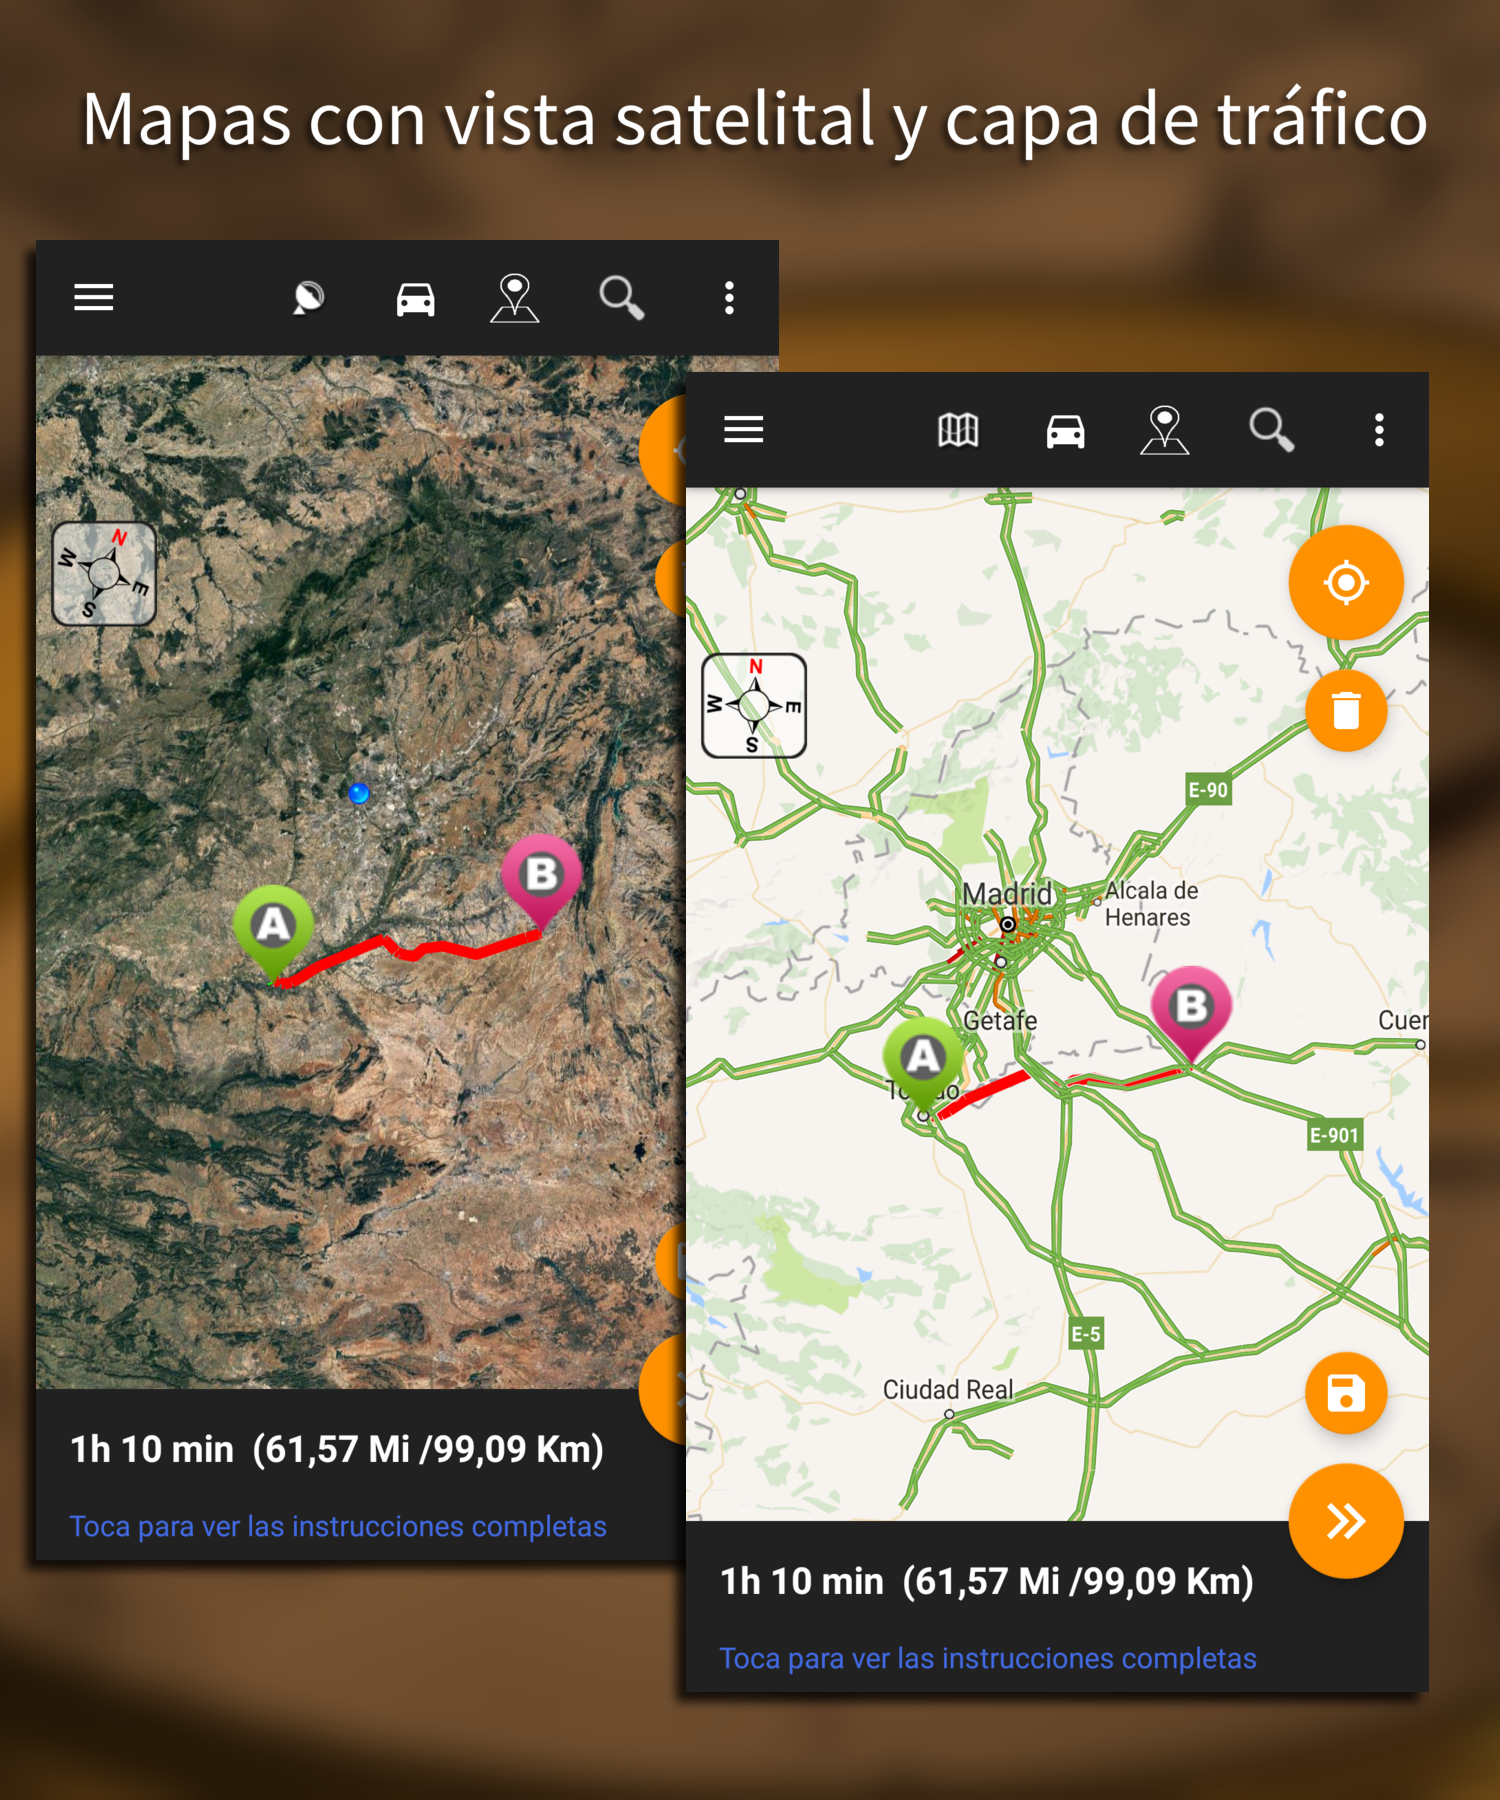The image size is (1500, 1800).
Task: Select car mode icon on right toolbar
Action: (x=1065, y=431)
